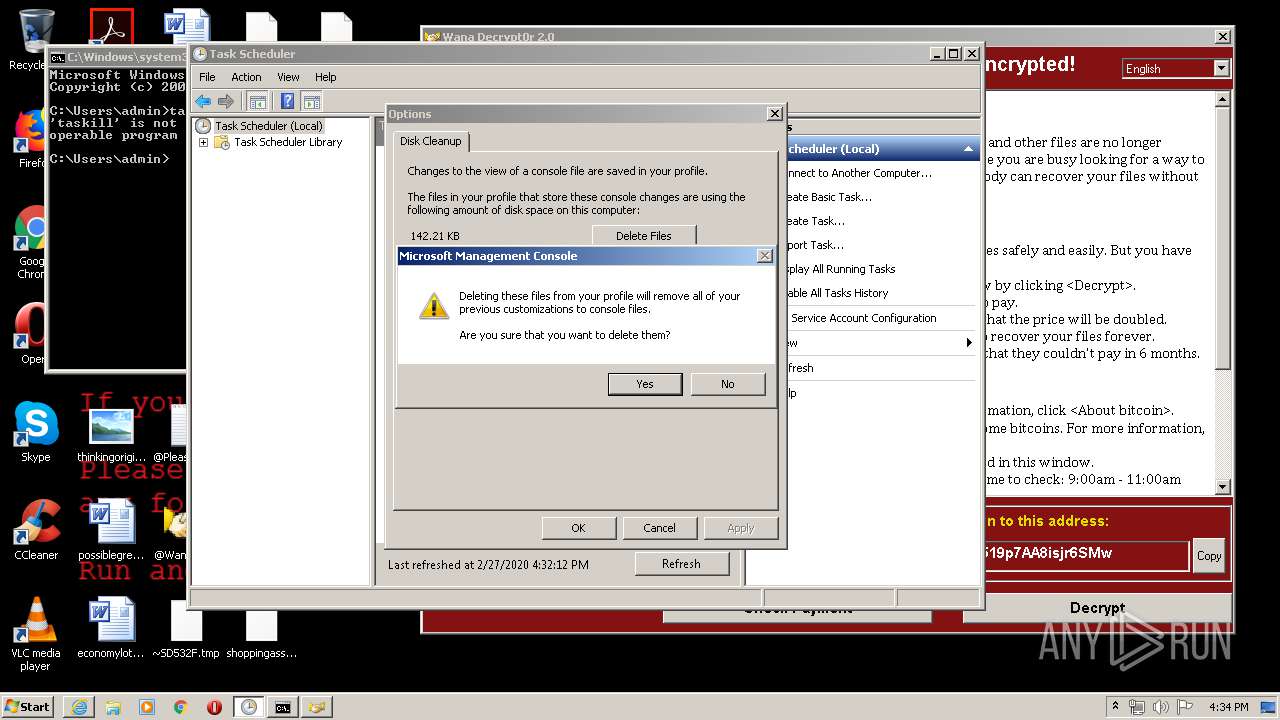Open CCleaner desktop shortcut

36,530
